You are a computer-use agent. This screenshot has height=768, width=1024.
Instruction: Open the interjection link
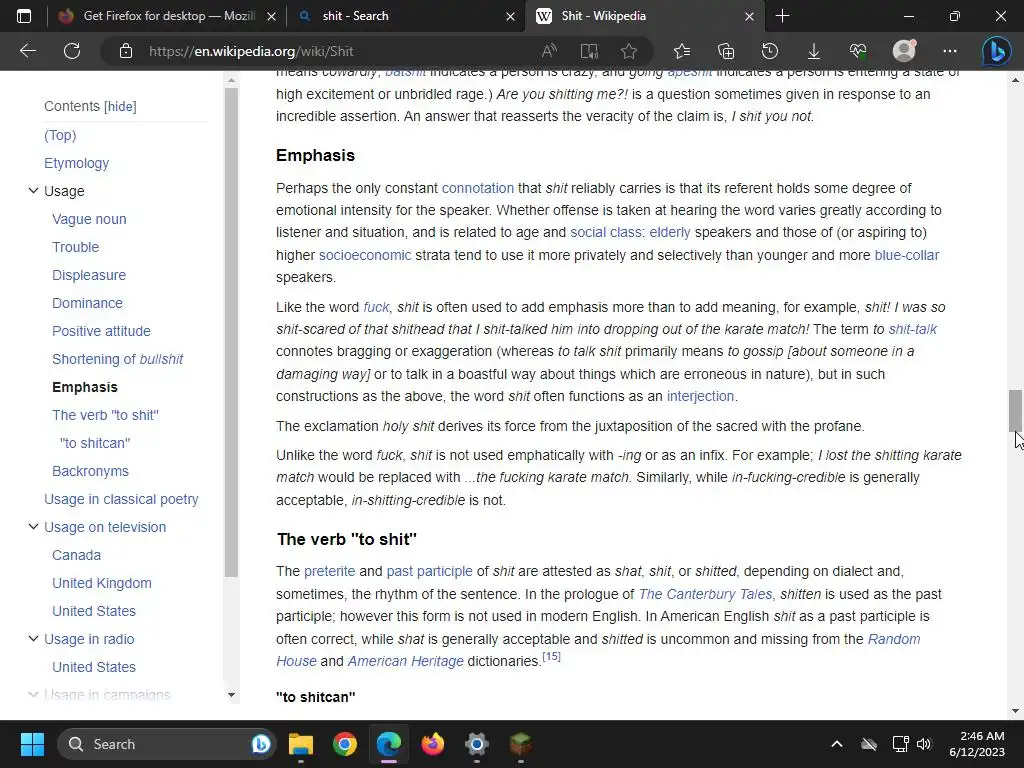(700, 396)
